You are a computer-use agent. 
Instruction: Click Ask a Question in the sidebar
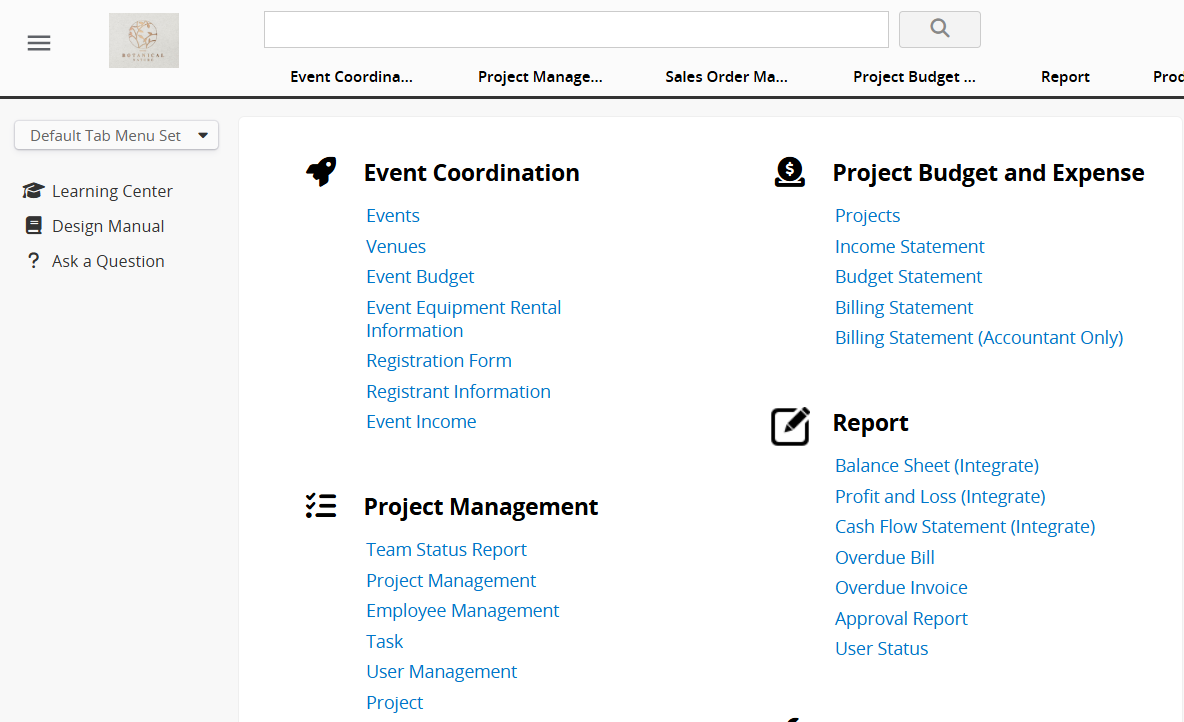click(x=108, y=261)
